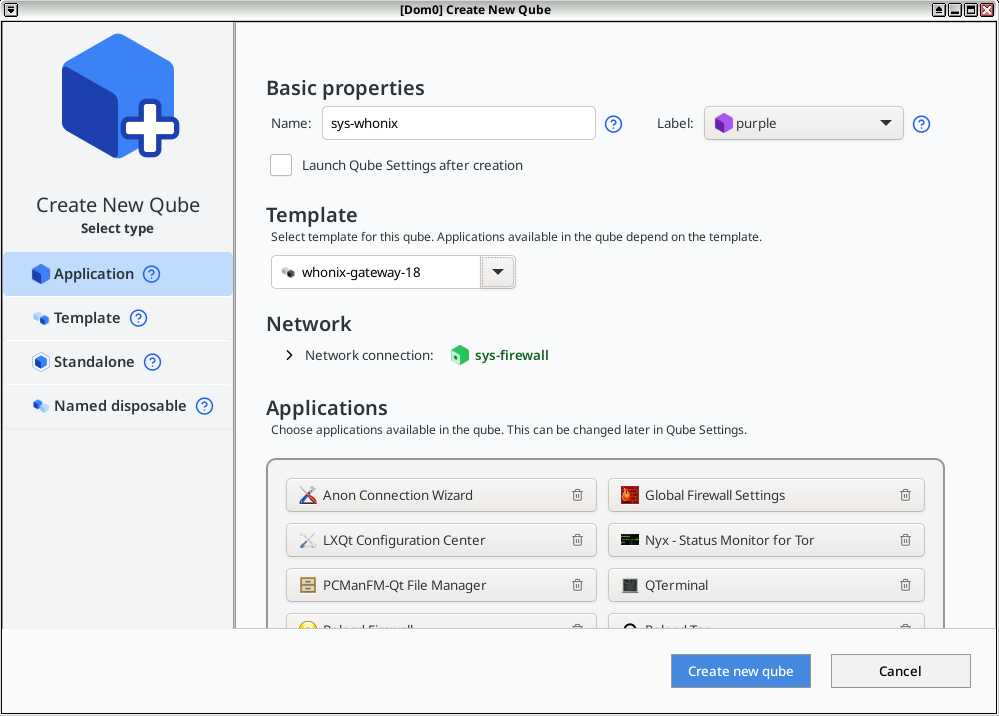The height and width of the screenshot is (716, 999).
Task: Click help icon beside Standalone type
Action: (x=152, y=362)
